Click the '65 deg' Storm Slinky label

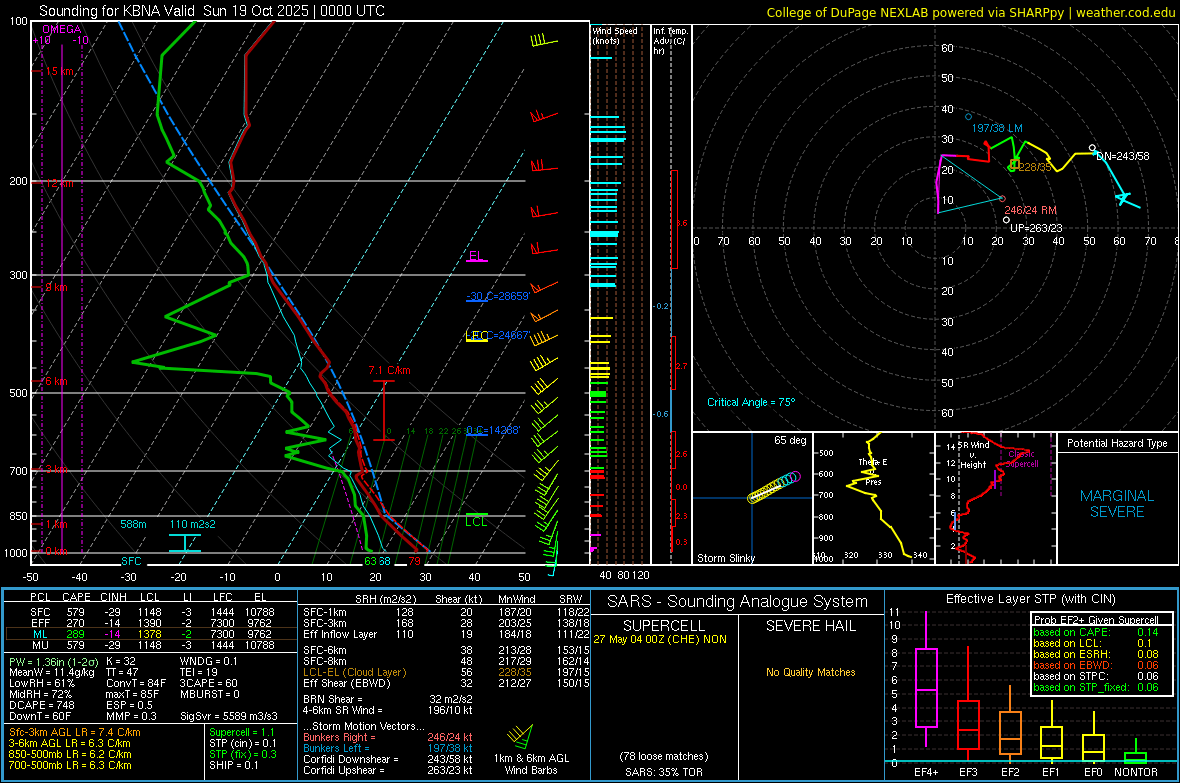[790, 440]
